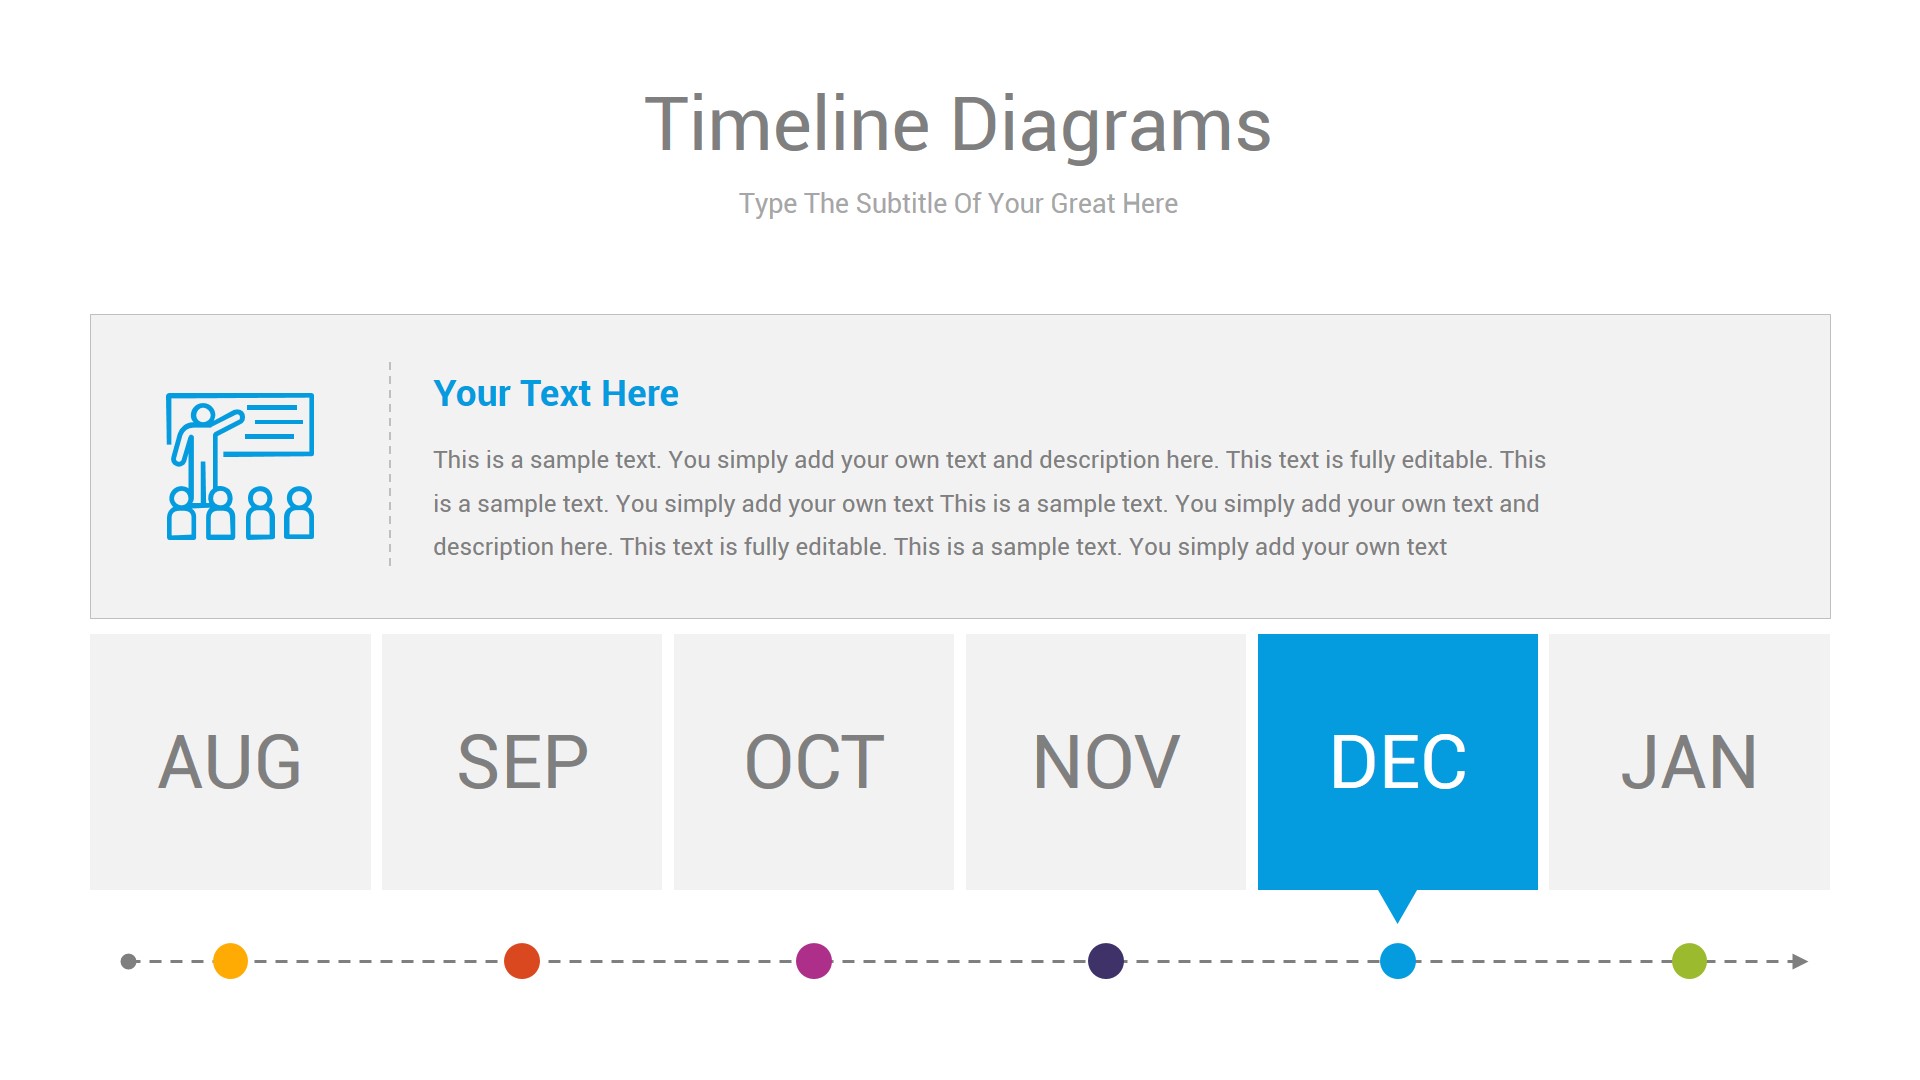Click the presentation teacher icon

coord(240,466)
